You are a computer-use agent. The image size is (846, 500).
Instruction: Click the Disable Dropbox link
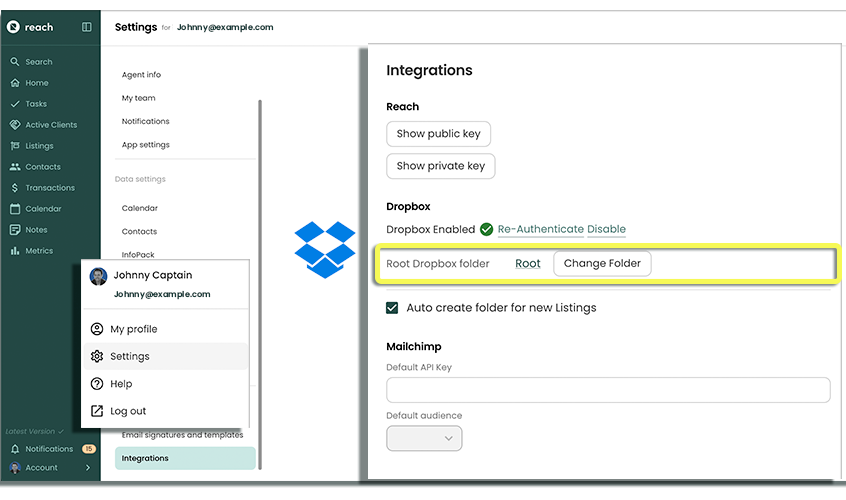point(606,229)
